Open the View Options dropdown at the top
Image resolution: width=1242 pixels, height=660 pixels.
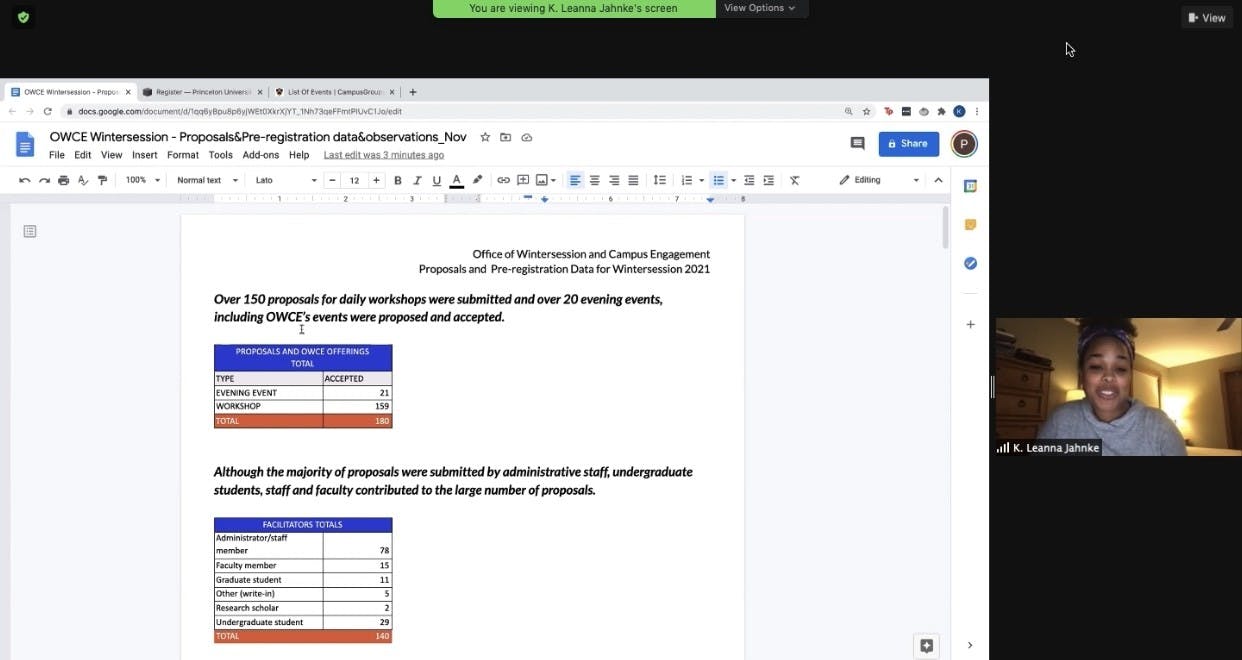(x=761, y=8)
